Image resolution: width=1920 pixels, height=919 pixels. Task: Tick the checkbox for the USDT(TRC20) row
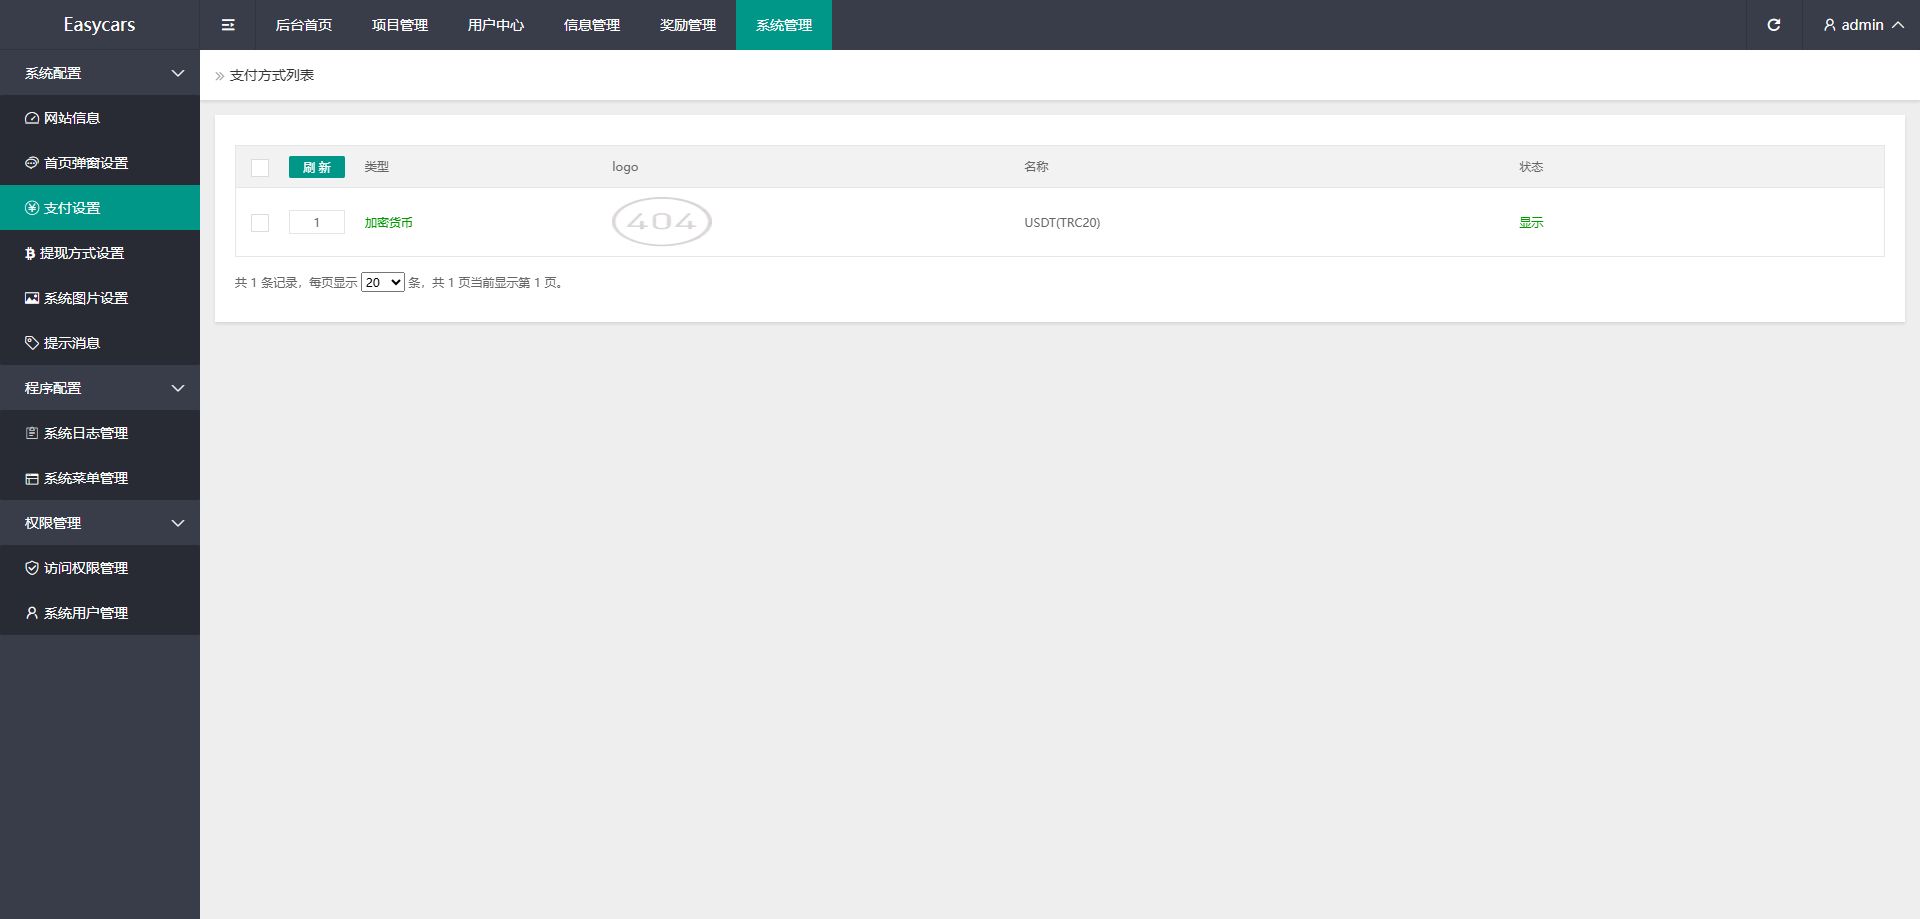coord(260,223)
